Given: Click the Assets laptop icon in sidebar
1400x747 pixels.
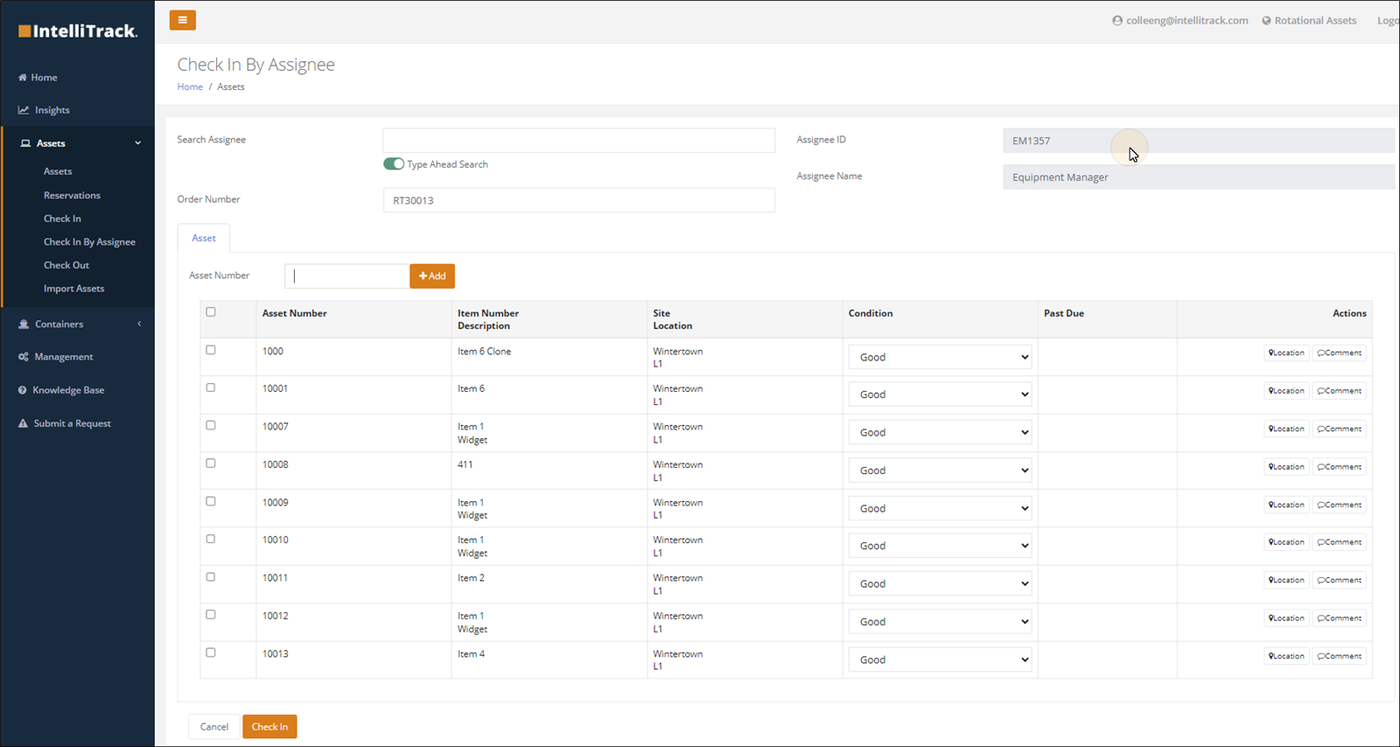Looking at the screenshot, I should [x=26, y=144].
